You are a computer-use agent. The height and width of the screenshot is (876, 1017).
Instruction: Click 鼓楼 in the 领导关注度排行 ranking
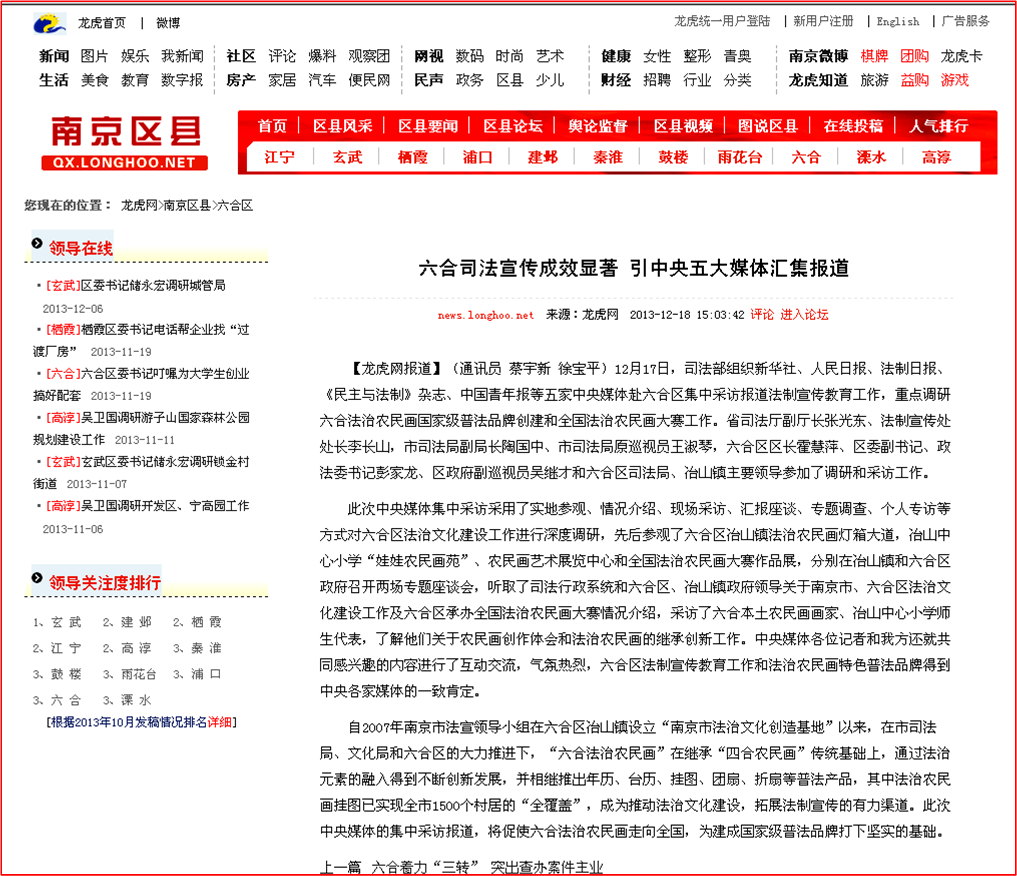[x=66, y=674]
